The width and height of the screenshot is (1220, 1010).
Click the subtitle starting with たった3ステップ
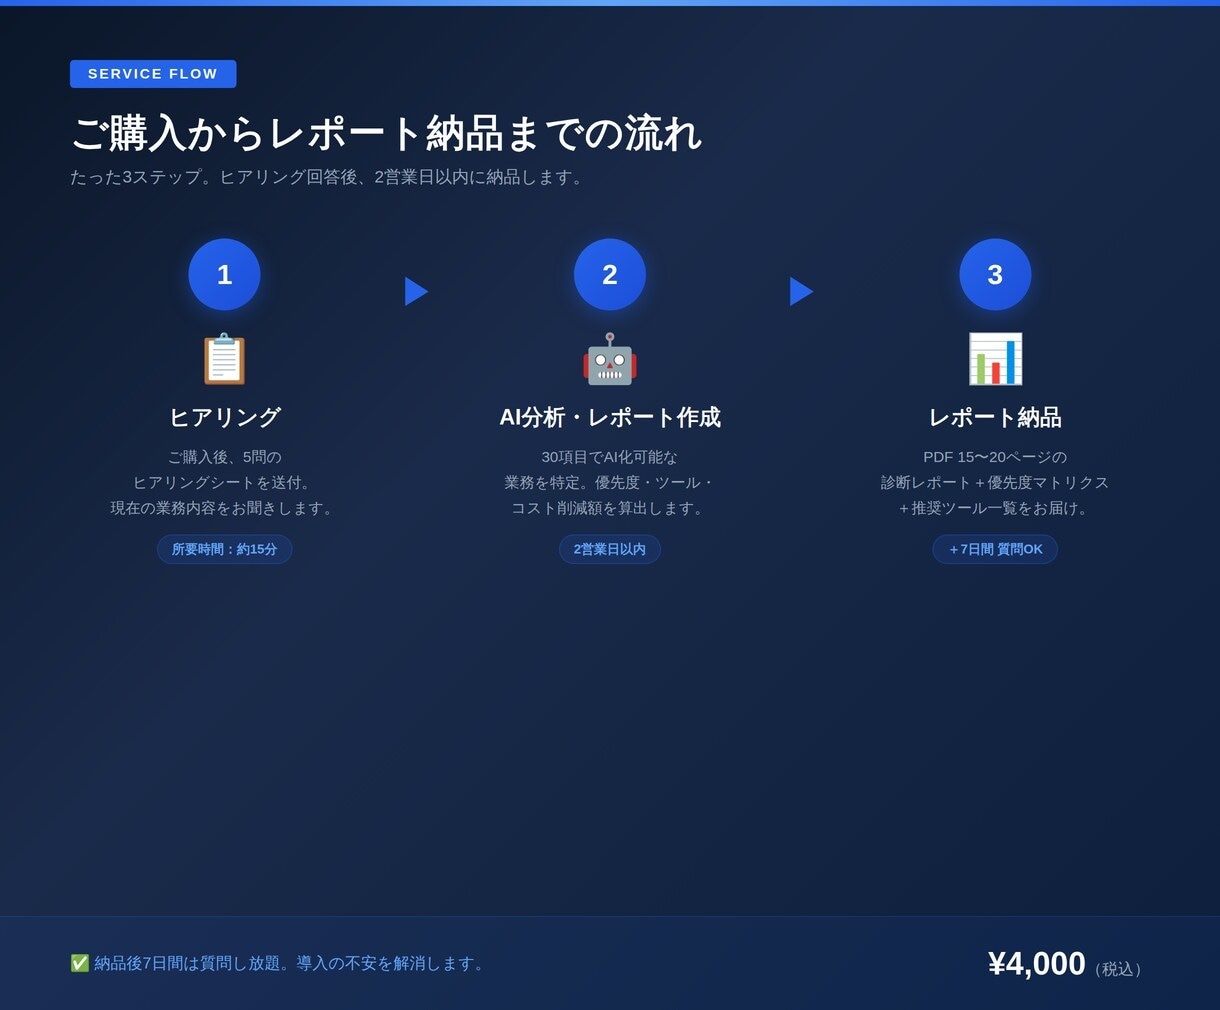pyautogui.click(x=329, y=177)
